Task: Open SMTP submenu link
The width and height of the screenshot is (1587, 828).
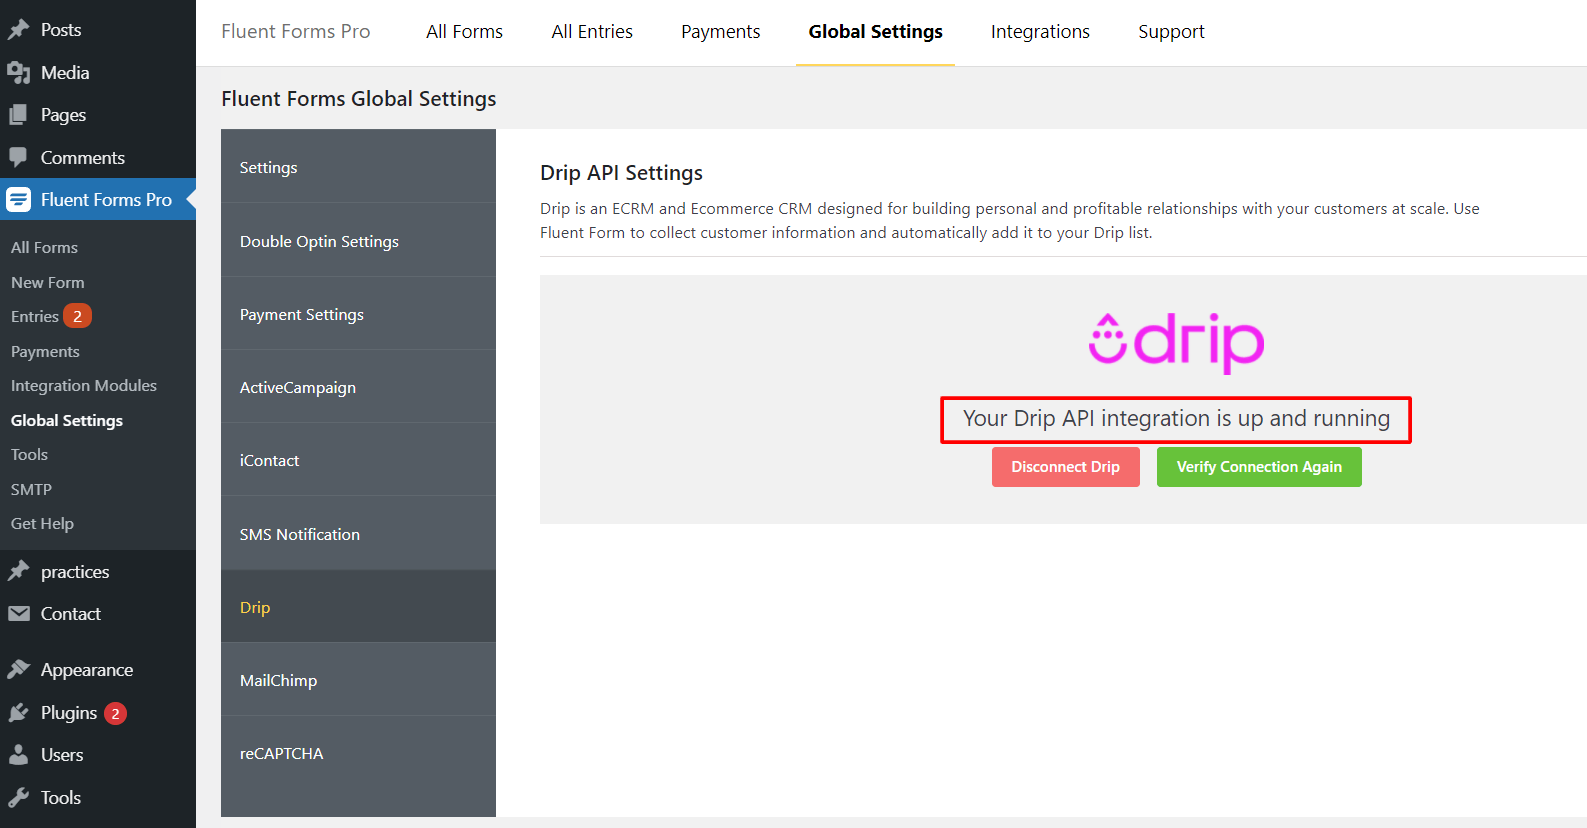Action: [31, 489]
